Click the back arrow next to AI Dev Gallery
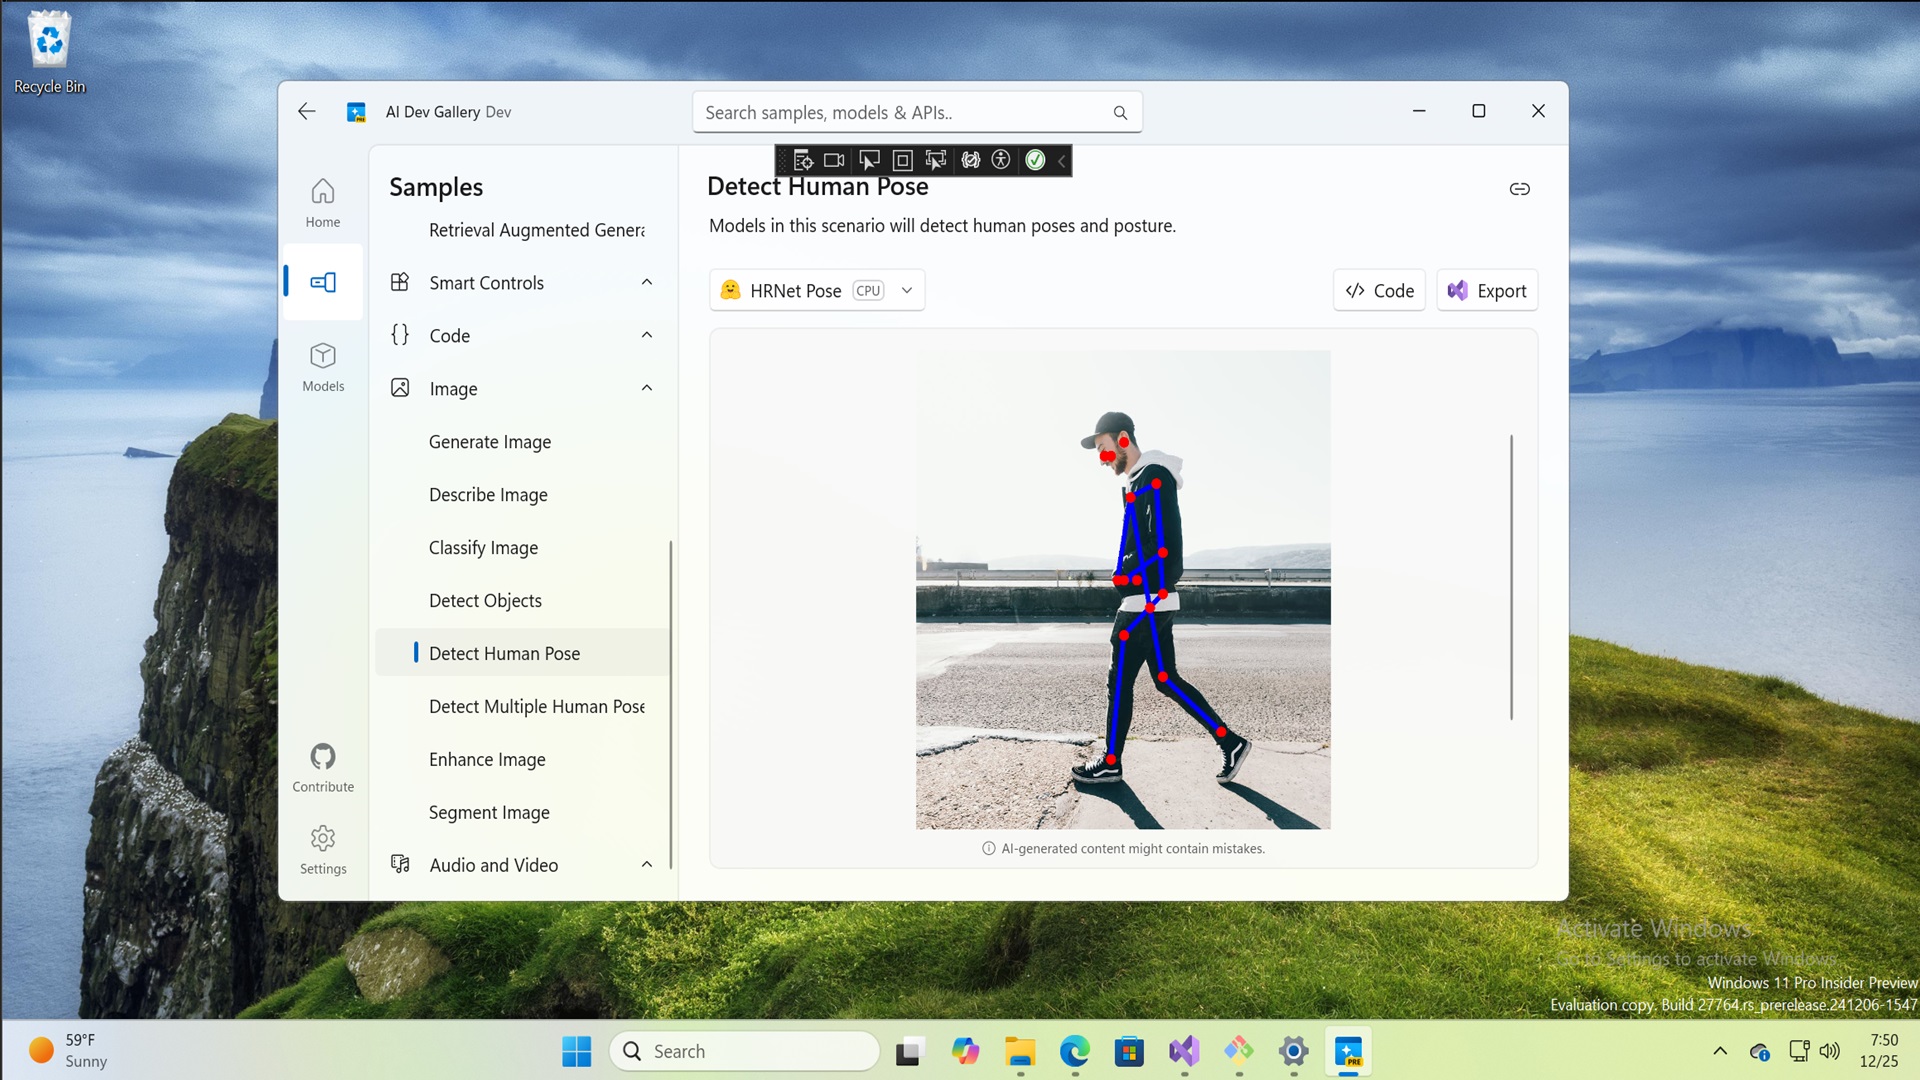This screenshot has width=1920, height=1080. 306,111
